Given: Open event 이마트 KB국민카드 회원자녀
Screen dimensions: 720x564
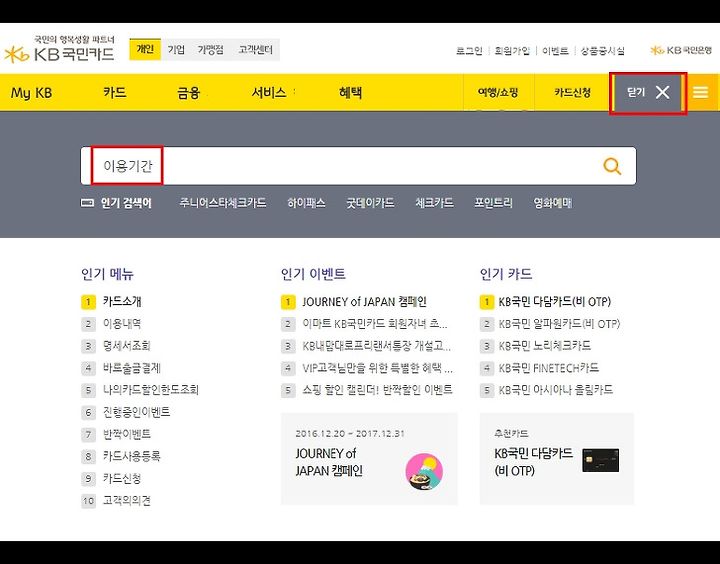Looking at the screenshot, I should tap(375, 323).
